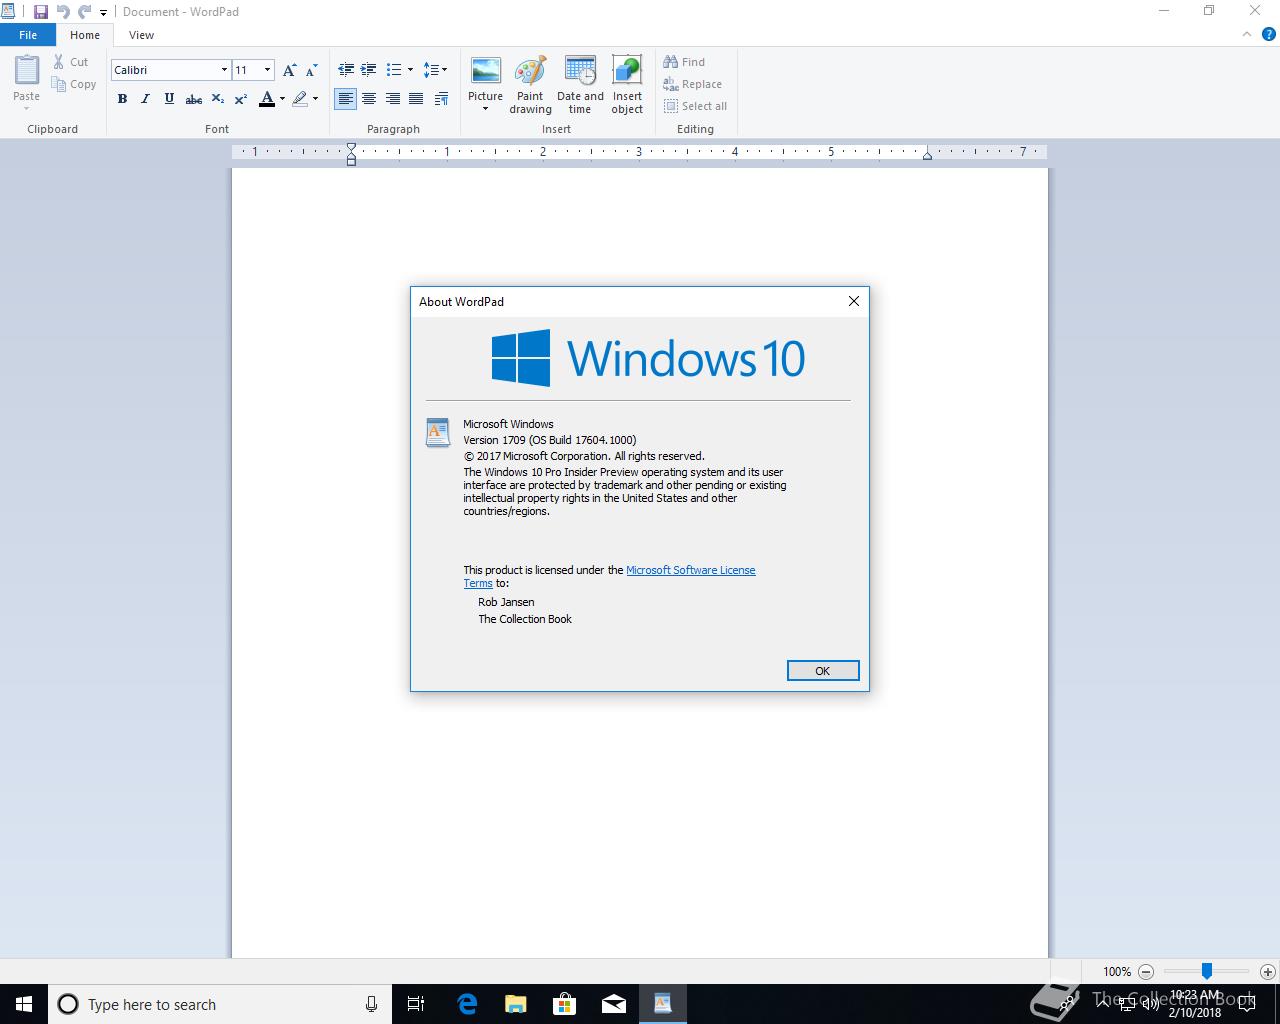Open the list style dropdown arrow

pos(410,70)
